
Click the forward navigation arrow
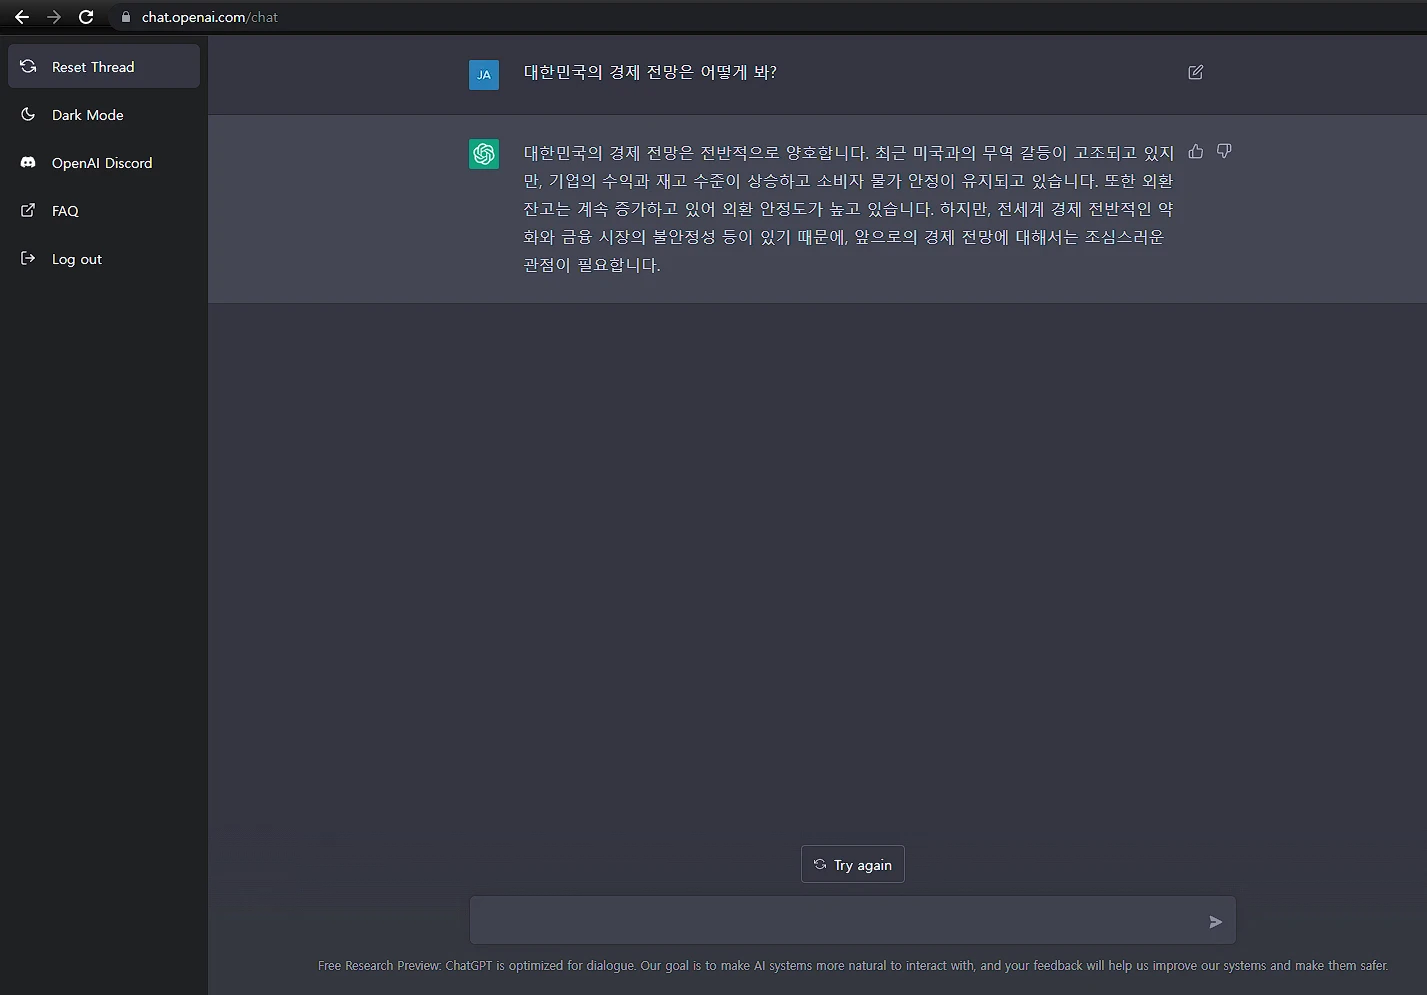click(x=54, y=17)
